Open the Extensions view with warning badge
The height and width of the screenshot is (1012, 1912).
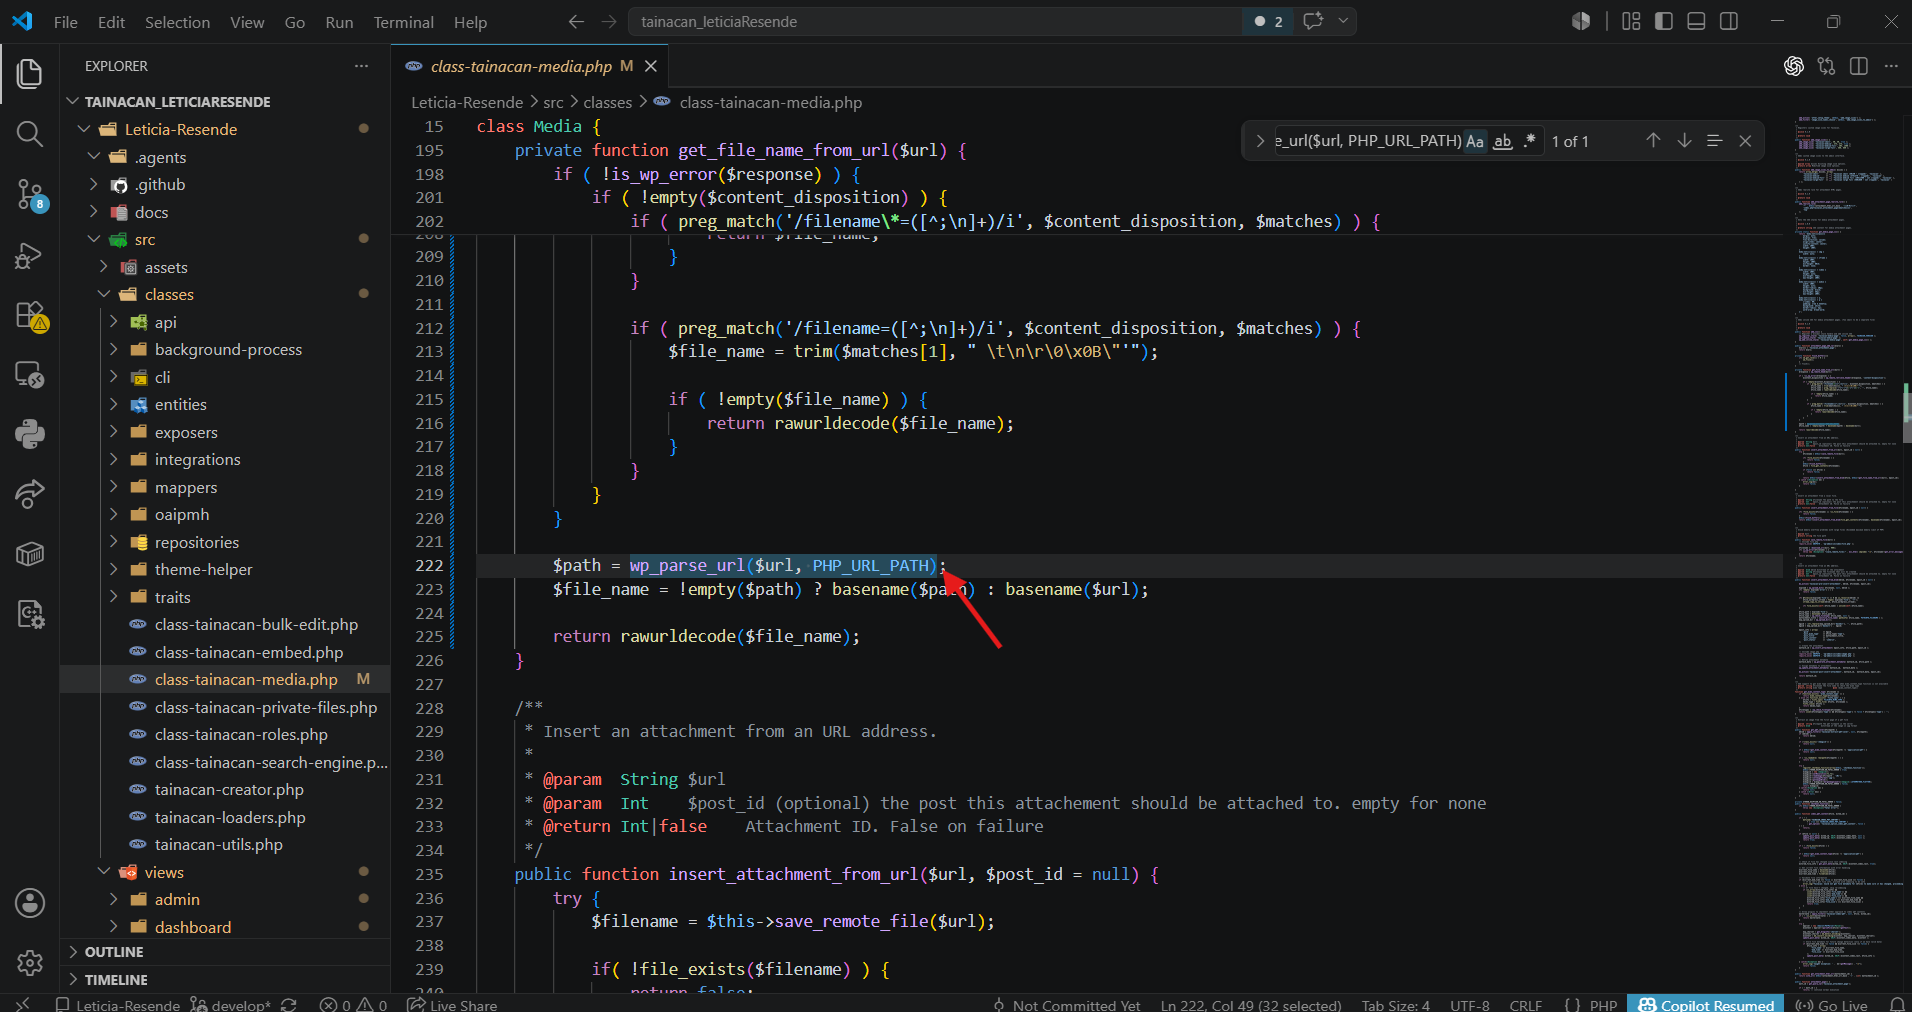(x=30, y=315)
